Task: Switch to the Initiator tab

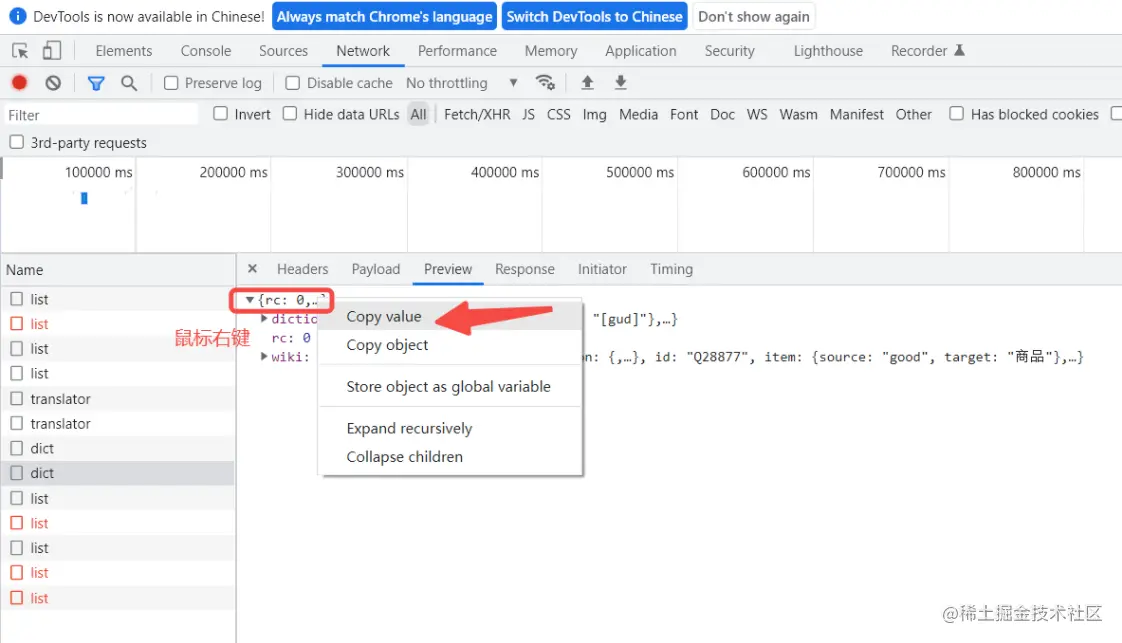Action: [602, 269]
